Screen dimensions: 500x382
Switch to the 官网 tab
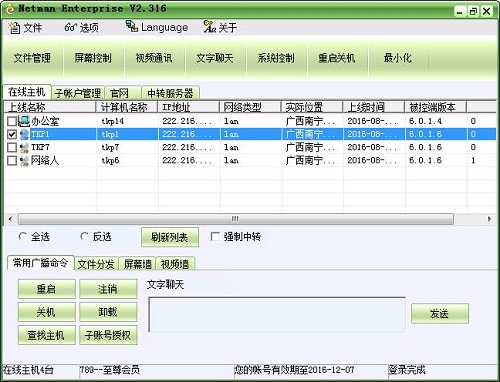tap(123, 93)
